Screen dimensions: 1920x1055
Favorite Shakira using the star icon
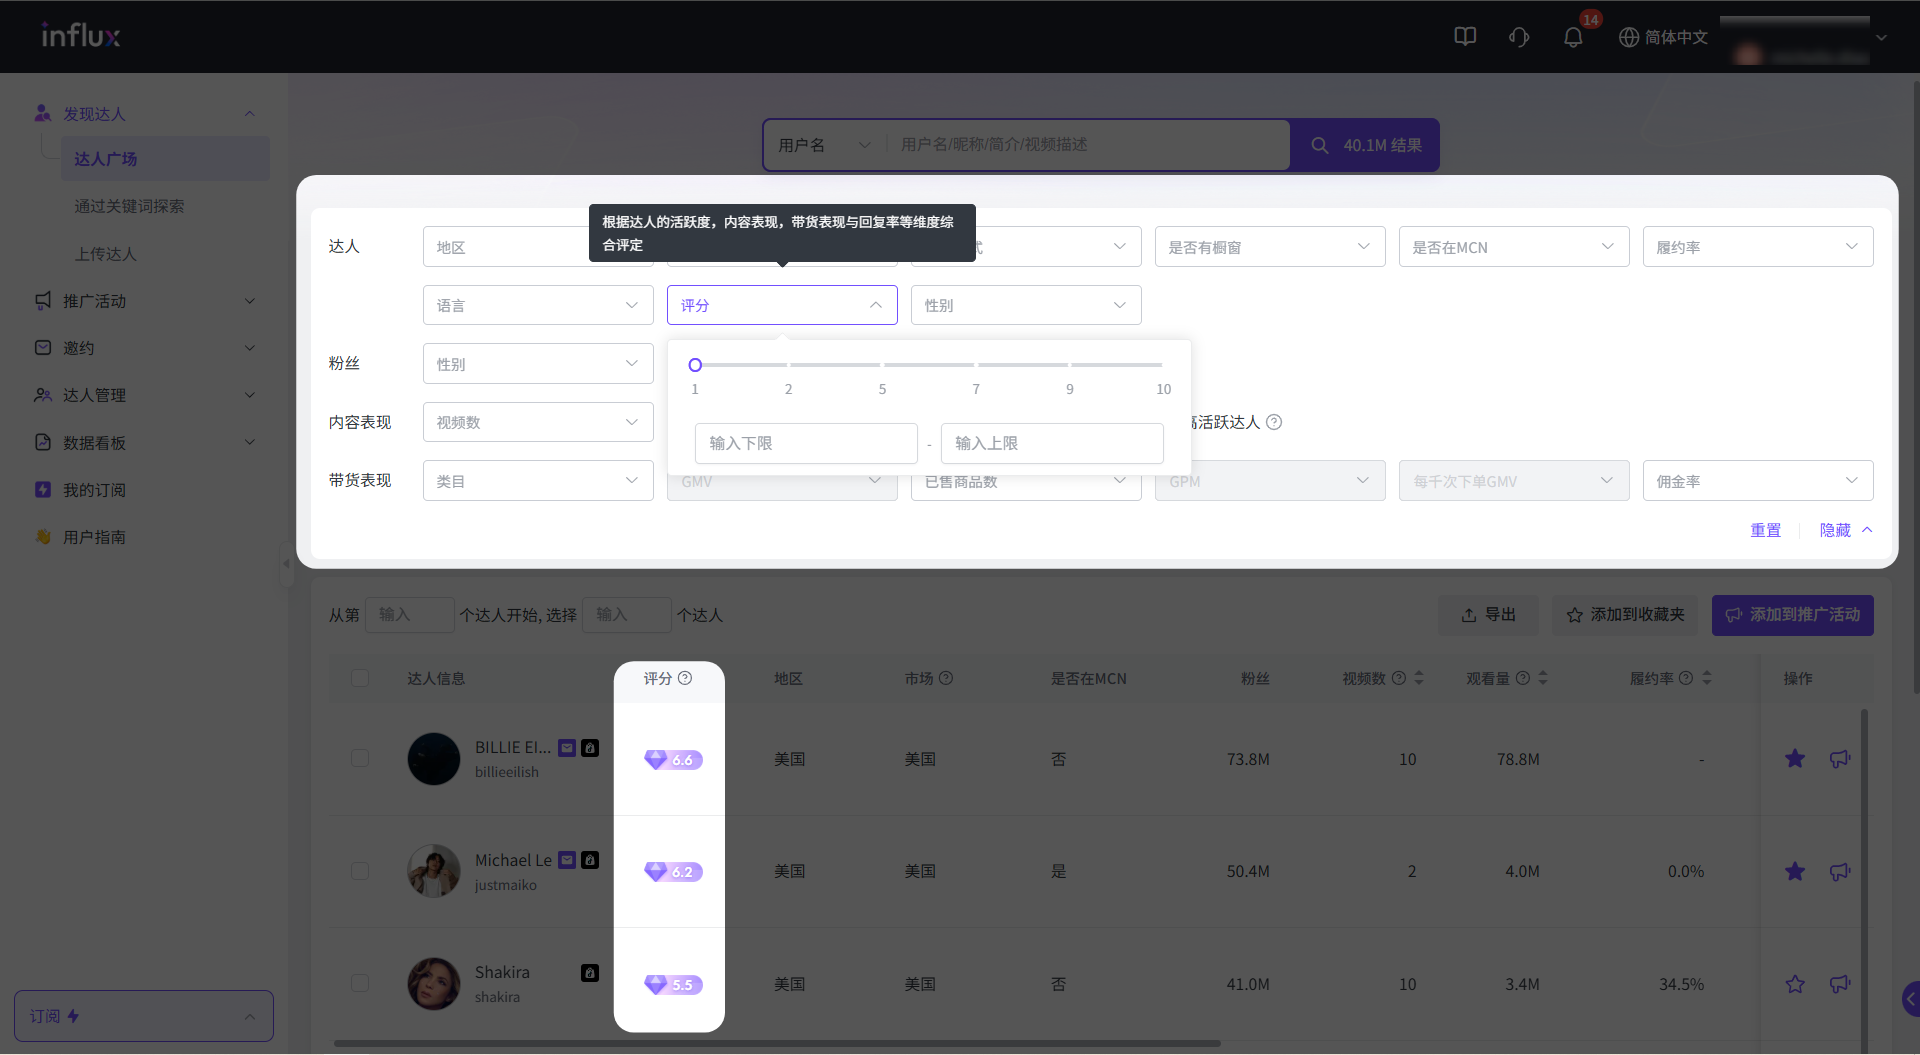[x=1795, y=984]
